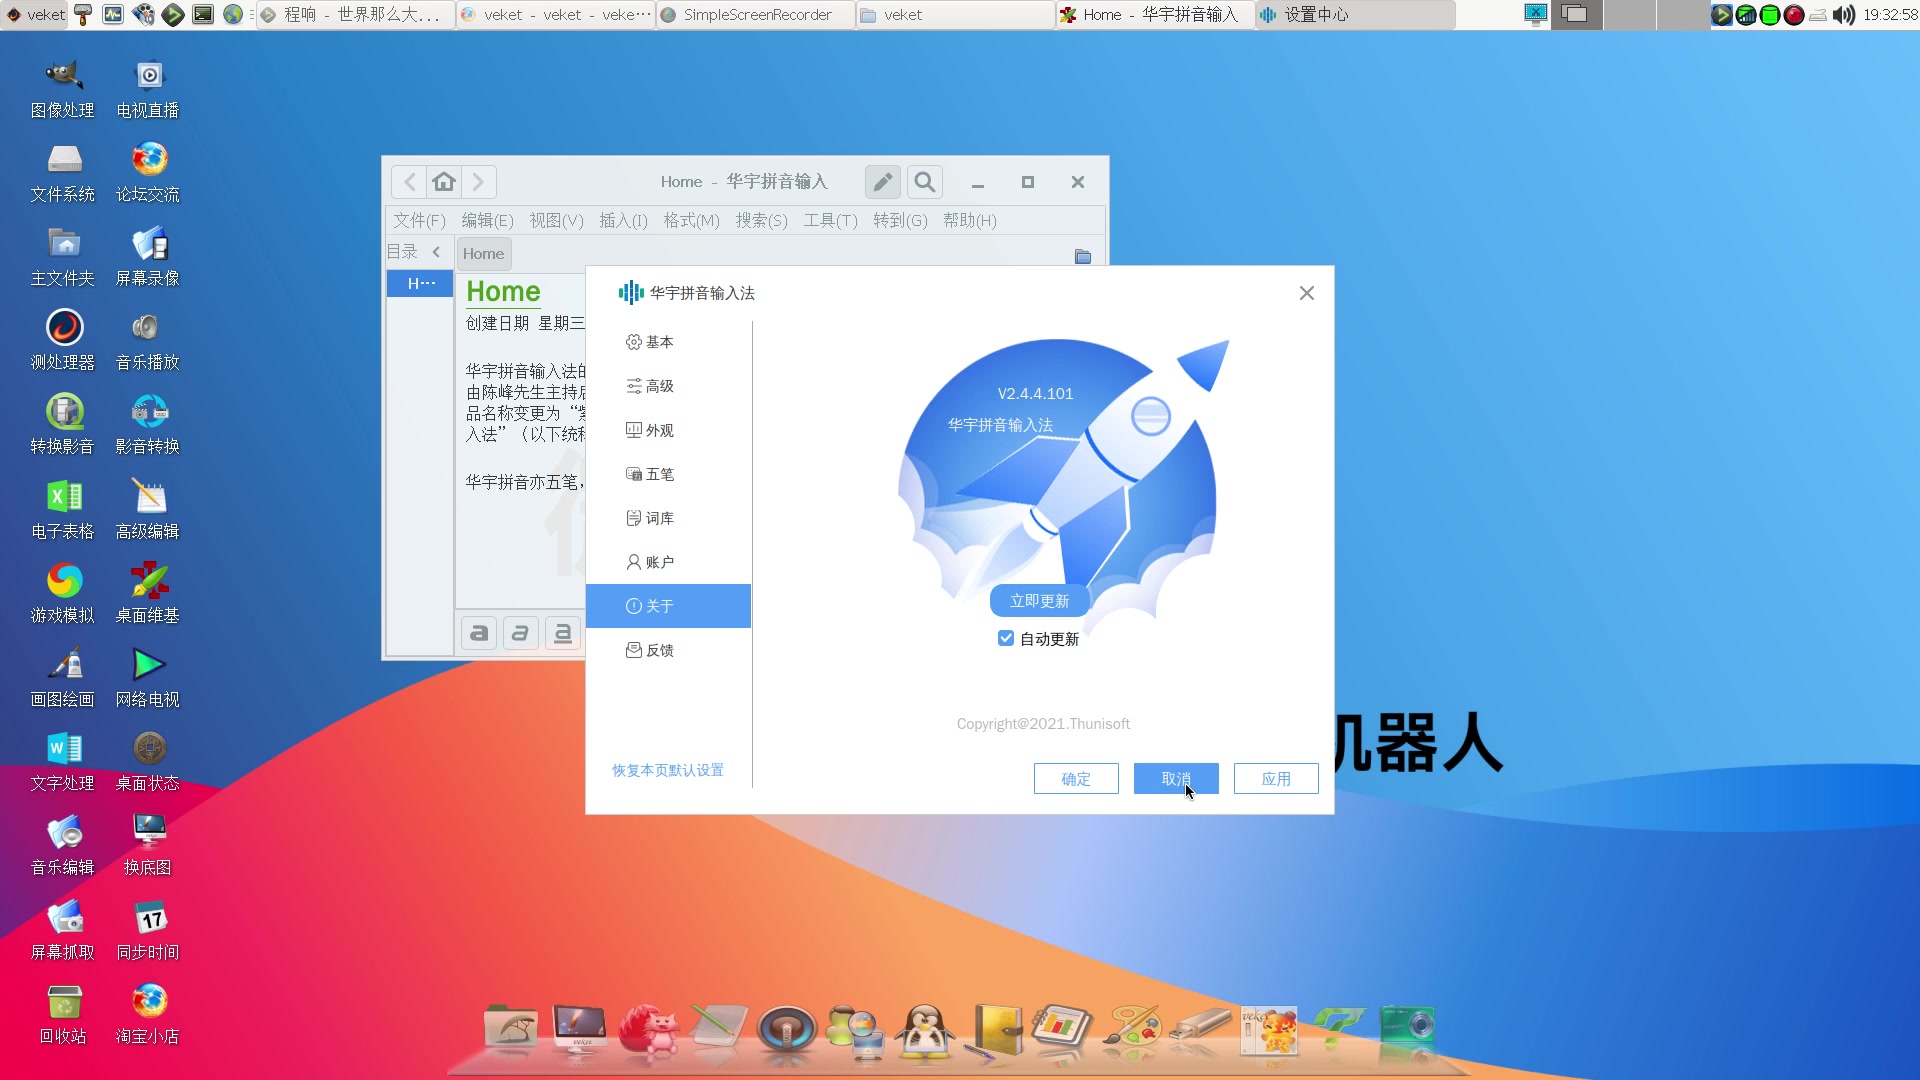Toggle the 自动更新 checkbox
The image size is (1920, 1080).
1006,638
